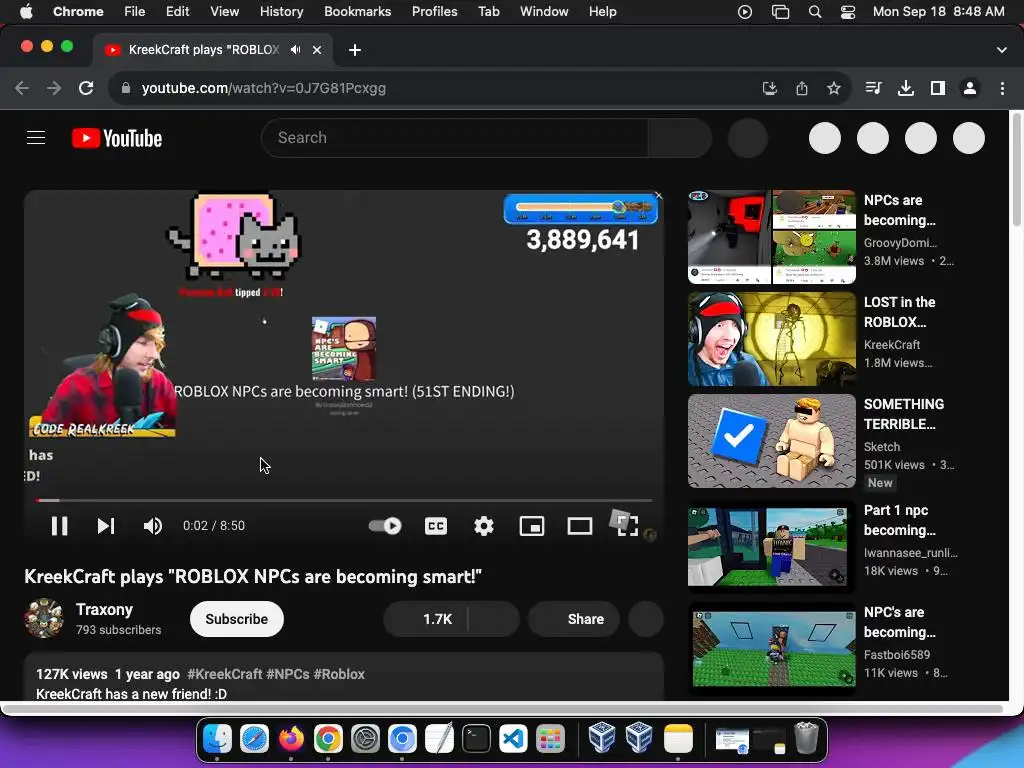Enter fullscreen in the video player

627,525
